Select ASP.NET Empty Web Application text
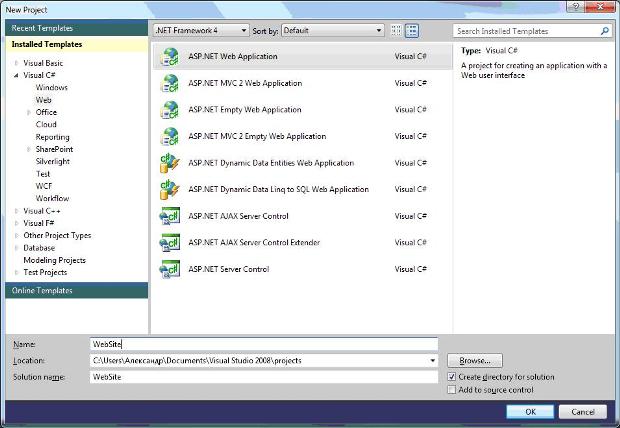 click(245, 110)
